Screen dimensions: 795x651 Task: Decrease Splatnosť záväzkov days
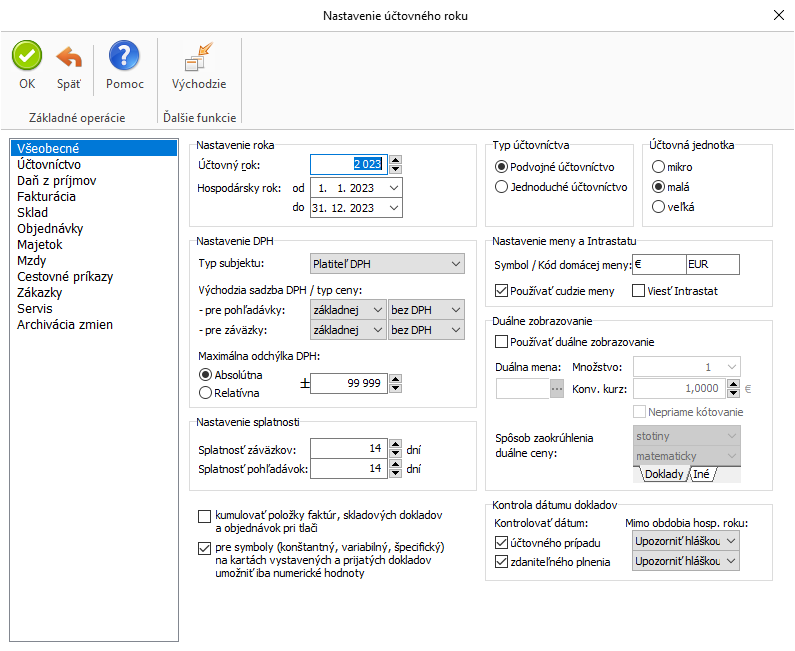pyautogui.click(x=395, y=453)
